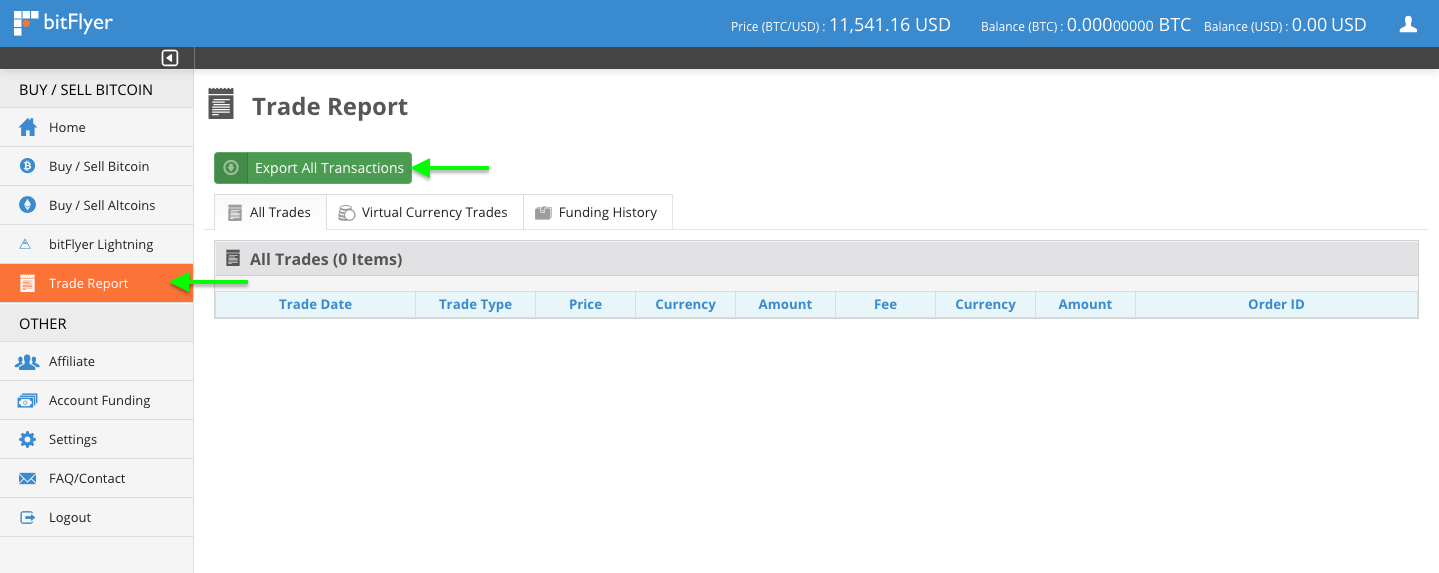The width and height of the screenshot is (1439, 573).
Task: Open Settings from the sidebar
Action: [x=96, y=439]
